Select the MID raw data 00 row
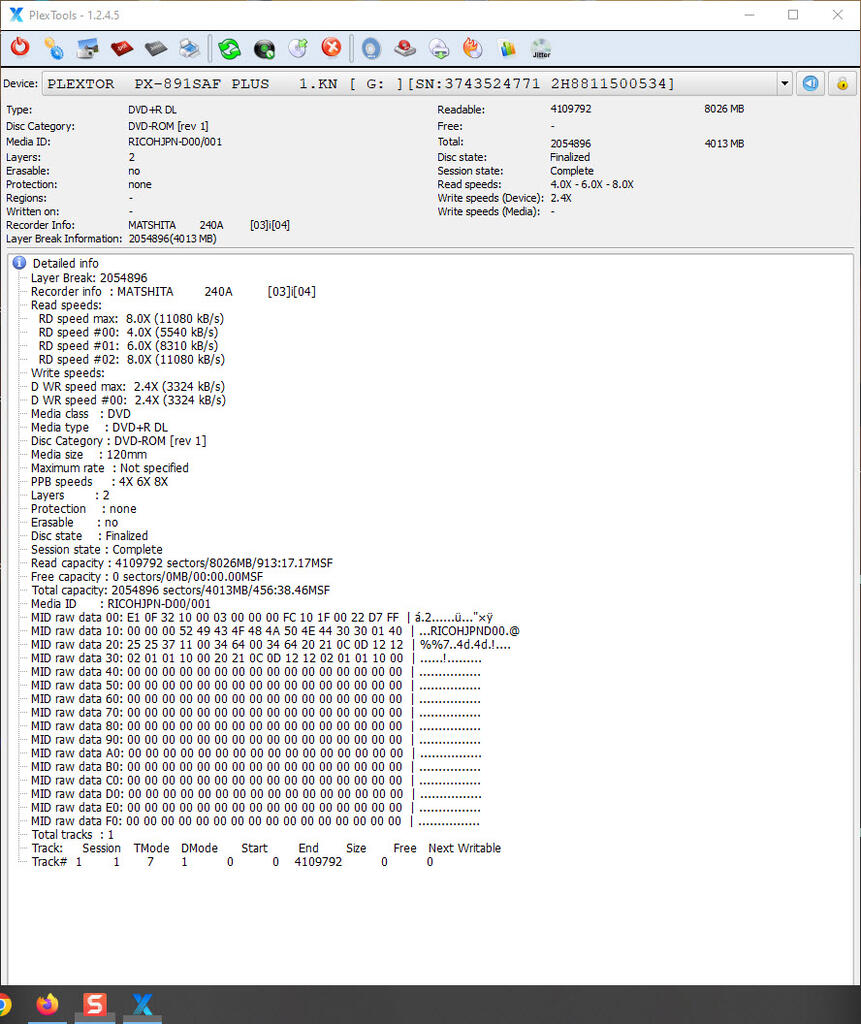This screenshot has height=1024, width=861. 262,618
